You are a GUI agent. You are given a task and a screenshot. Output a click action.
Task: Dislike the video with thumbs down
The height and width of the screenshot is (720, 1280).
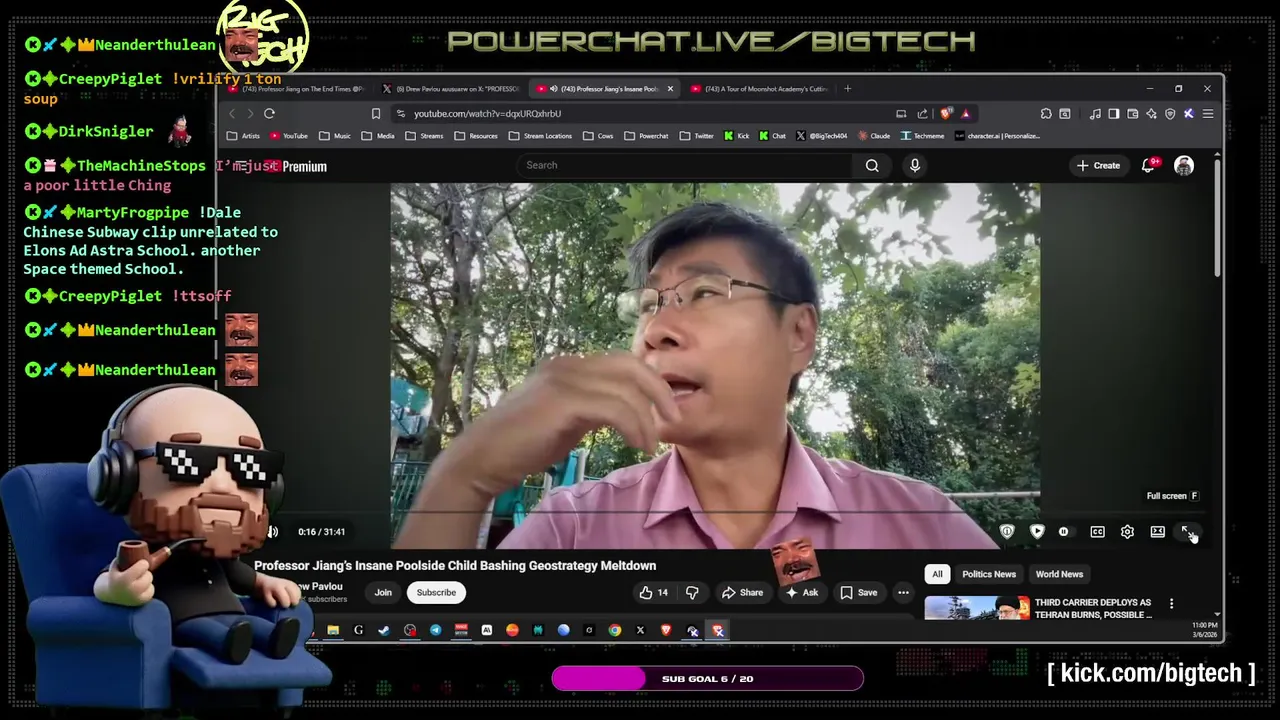coord(692,592)
